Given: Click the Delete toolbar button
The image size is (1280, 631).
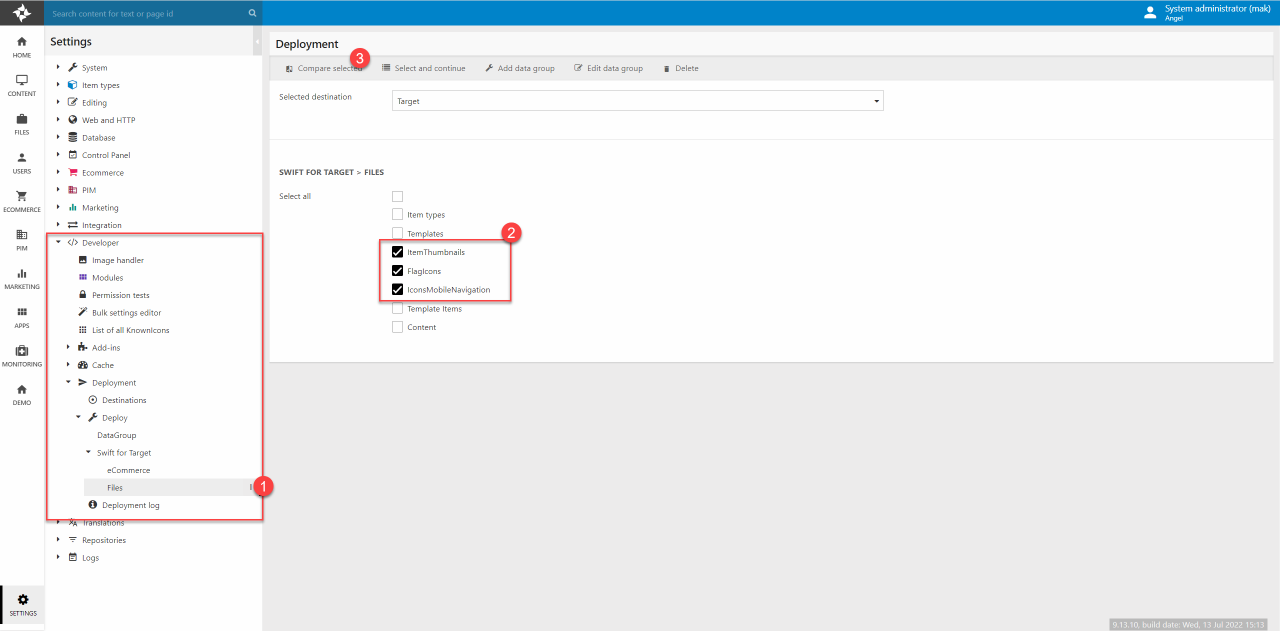Looking at the screenshot, I should coord(681,68).
